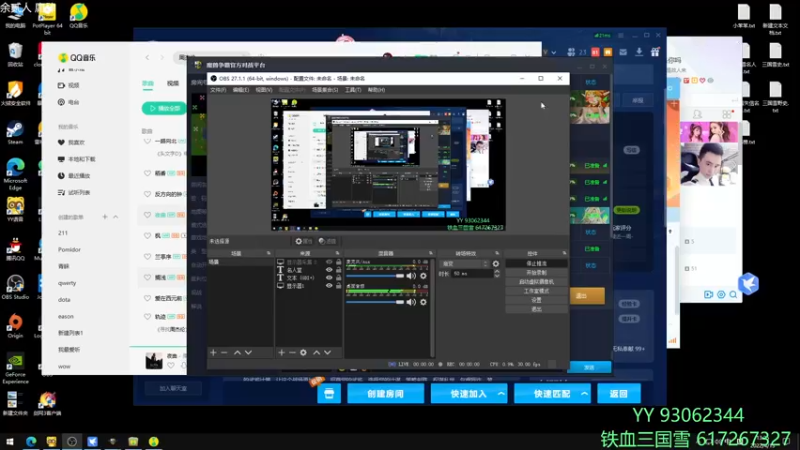Screen dimensions: 800x450
Task: Collapse created playlists chevron in QQ Music
Action: coord(116,217)
